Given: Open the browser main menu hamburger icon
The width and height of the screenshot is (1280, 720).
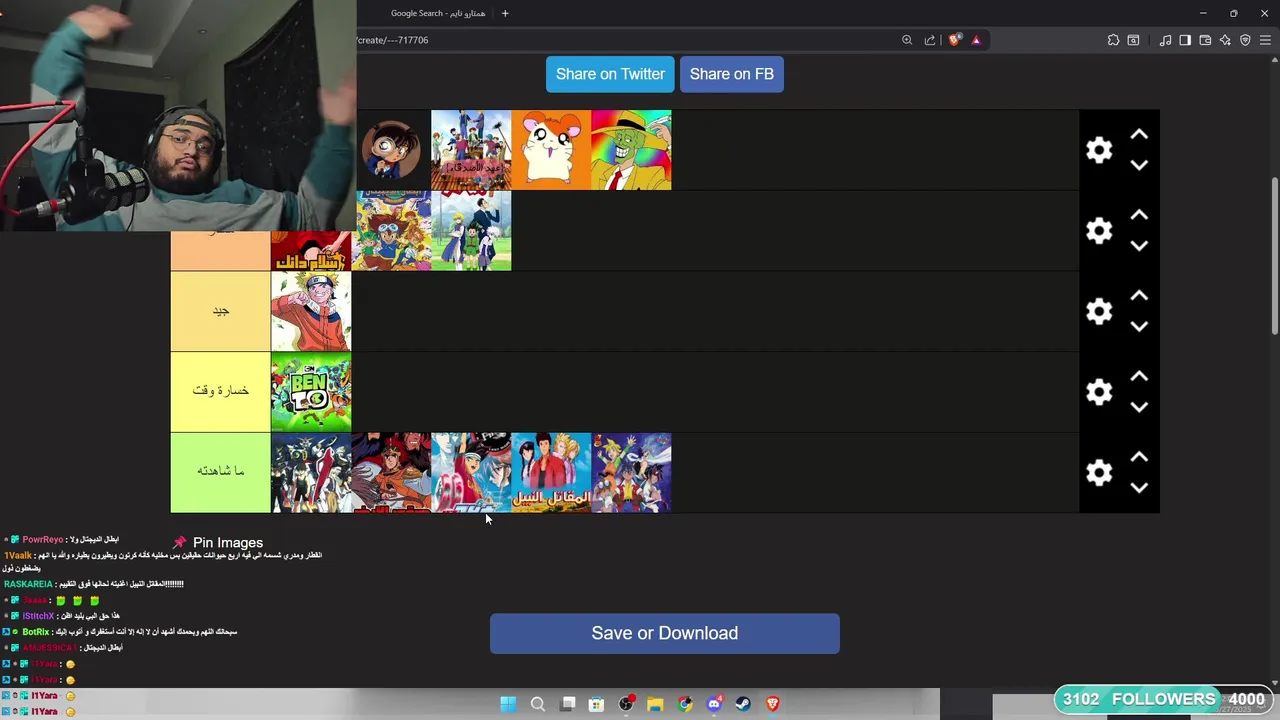Looking at the screenshot, I should click(1266, 40).
